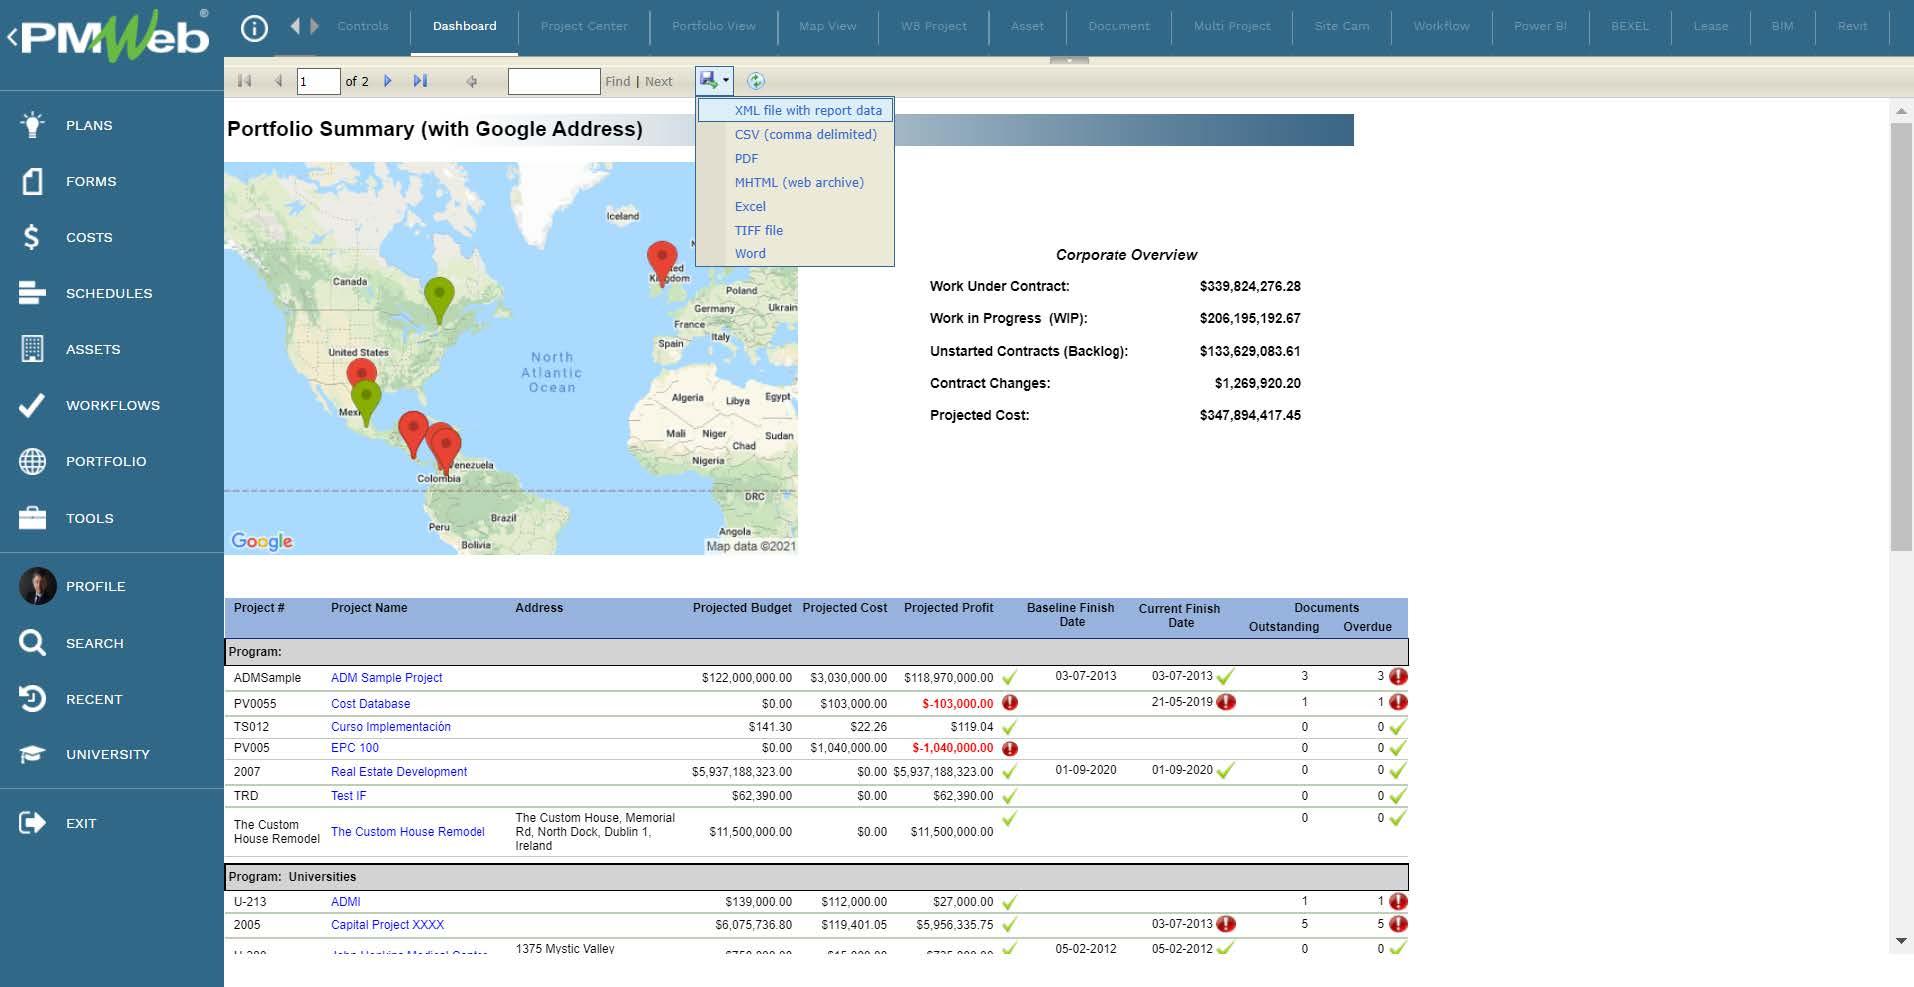Click the vertical scrollbar thumb

tap(1901, 337)
